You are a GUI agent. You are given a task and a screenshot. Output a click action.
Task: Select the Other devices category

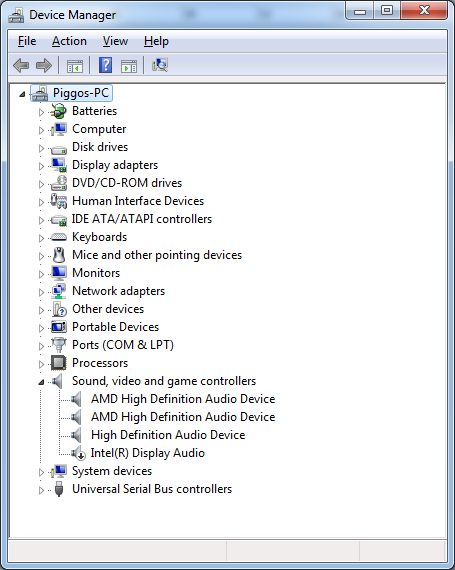coord(108,309)
